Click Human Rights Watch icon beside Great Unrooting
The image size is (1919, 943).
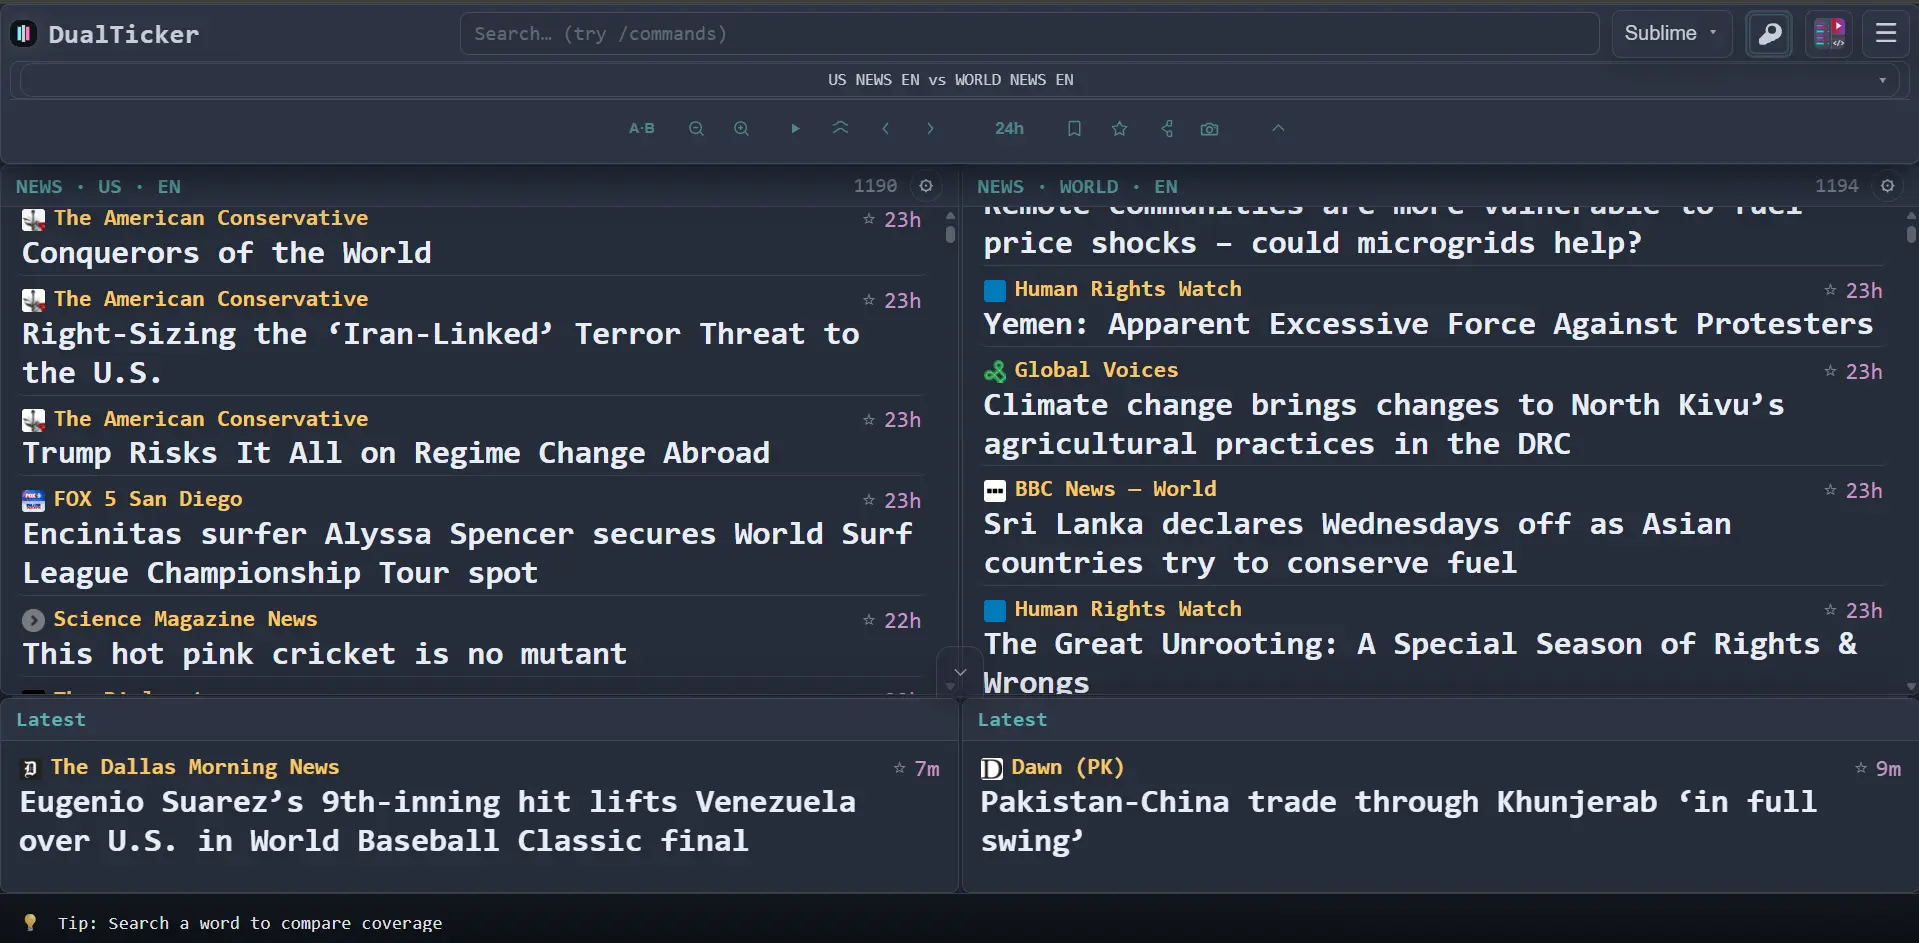[994, 610]
